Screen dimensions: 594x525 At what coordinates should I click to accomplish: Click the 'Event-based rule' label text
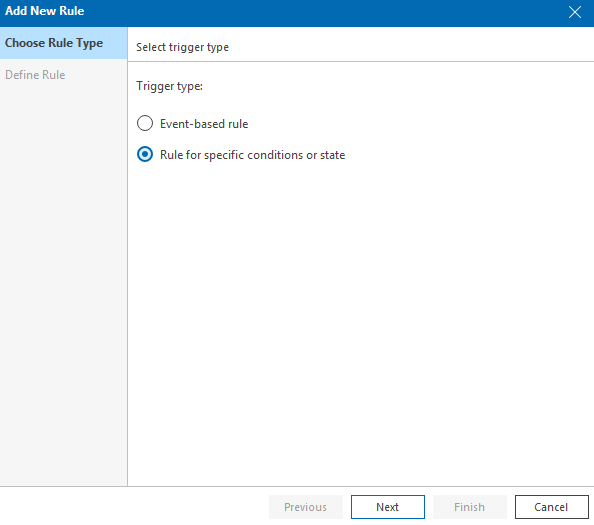click(x=204, y=124)
